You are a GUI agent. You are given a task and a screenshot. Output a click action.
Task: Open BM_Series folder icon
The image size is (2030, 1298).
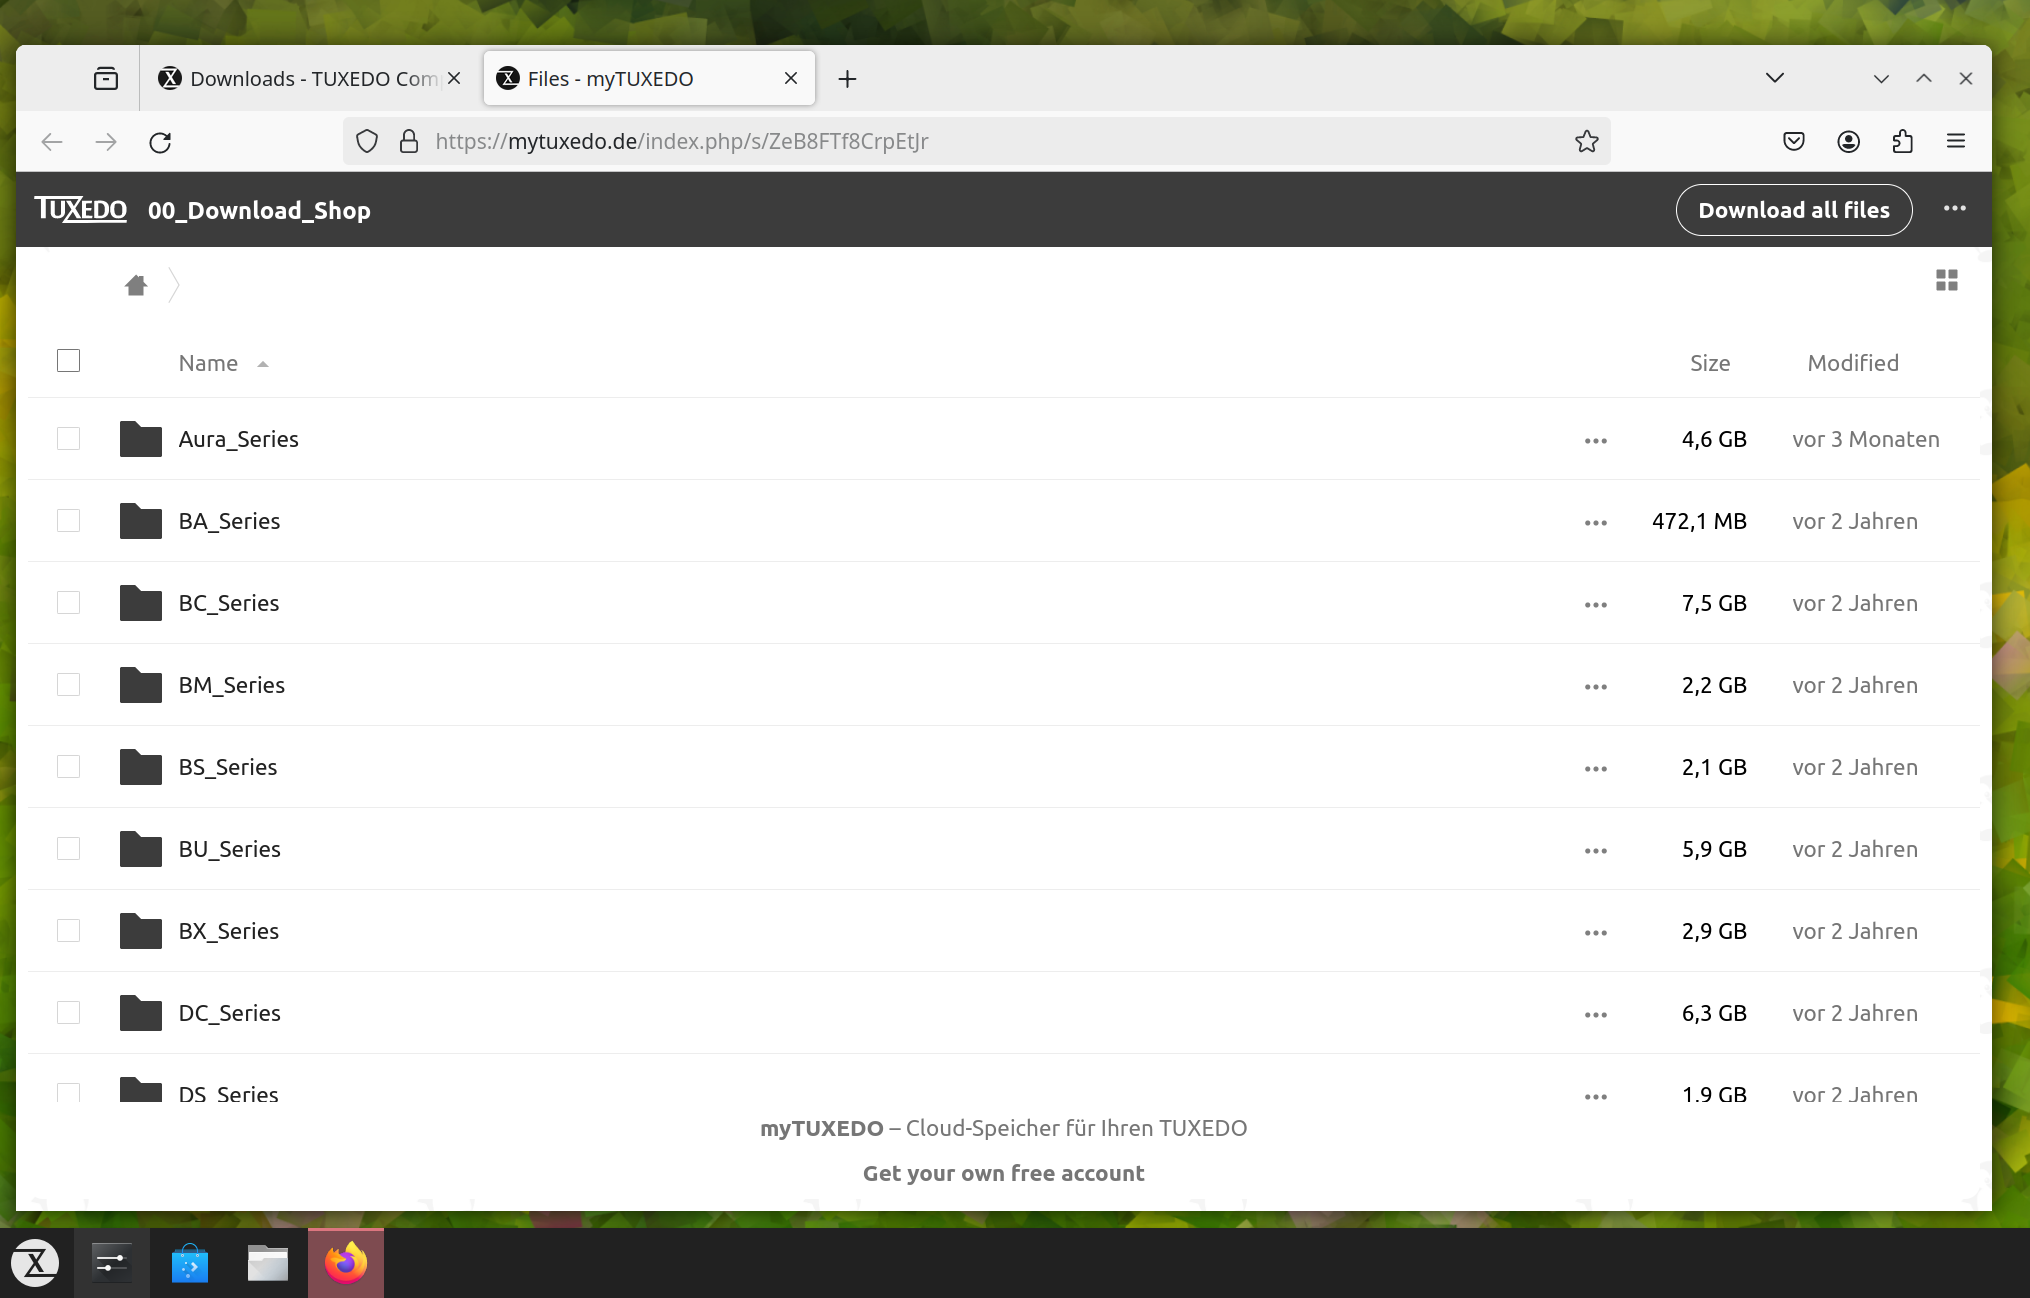point(141,685)
